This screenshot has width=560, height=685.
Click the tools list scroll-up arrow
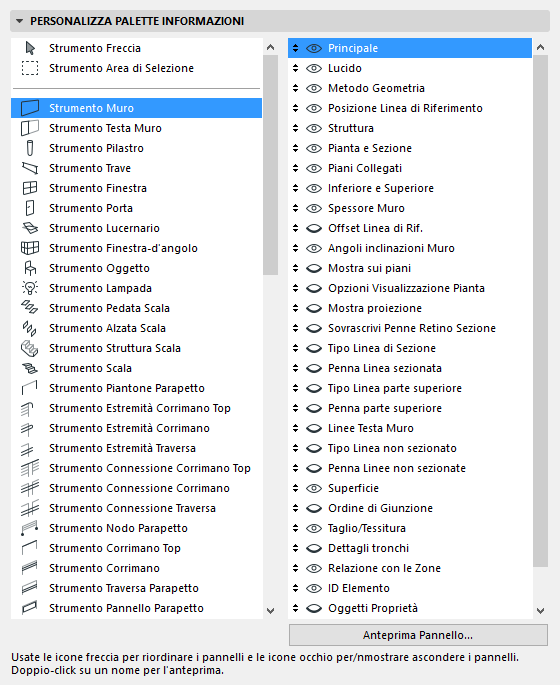[270, 47]
